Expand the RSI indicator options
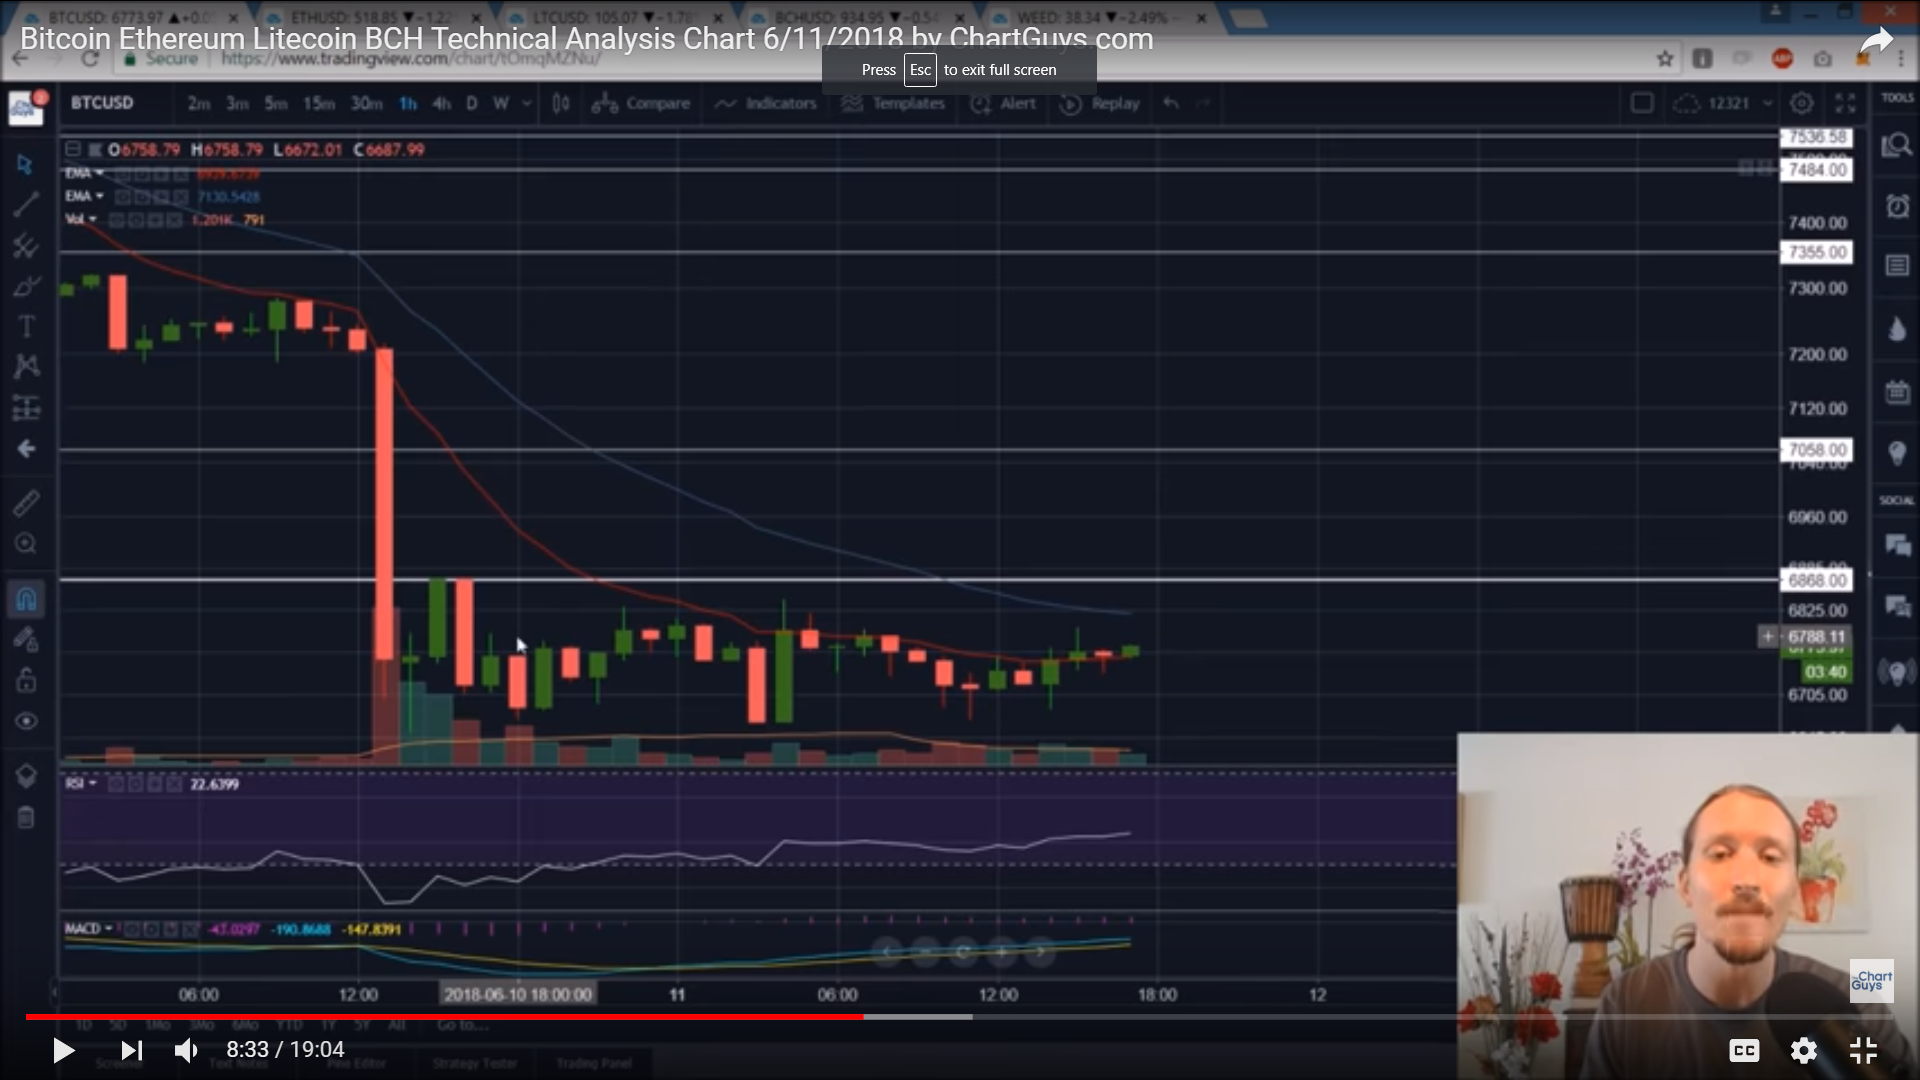 pyautogui.click(x=93, y=783)
